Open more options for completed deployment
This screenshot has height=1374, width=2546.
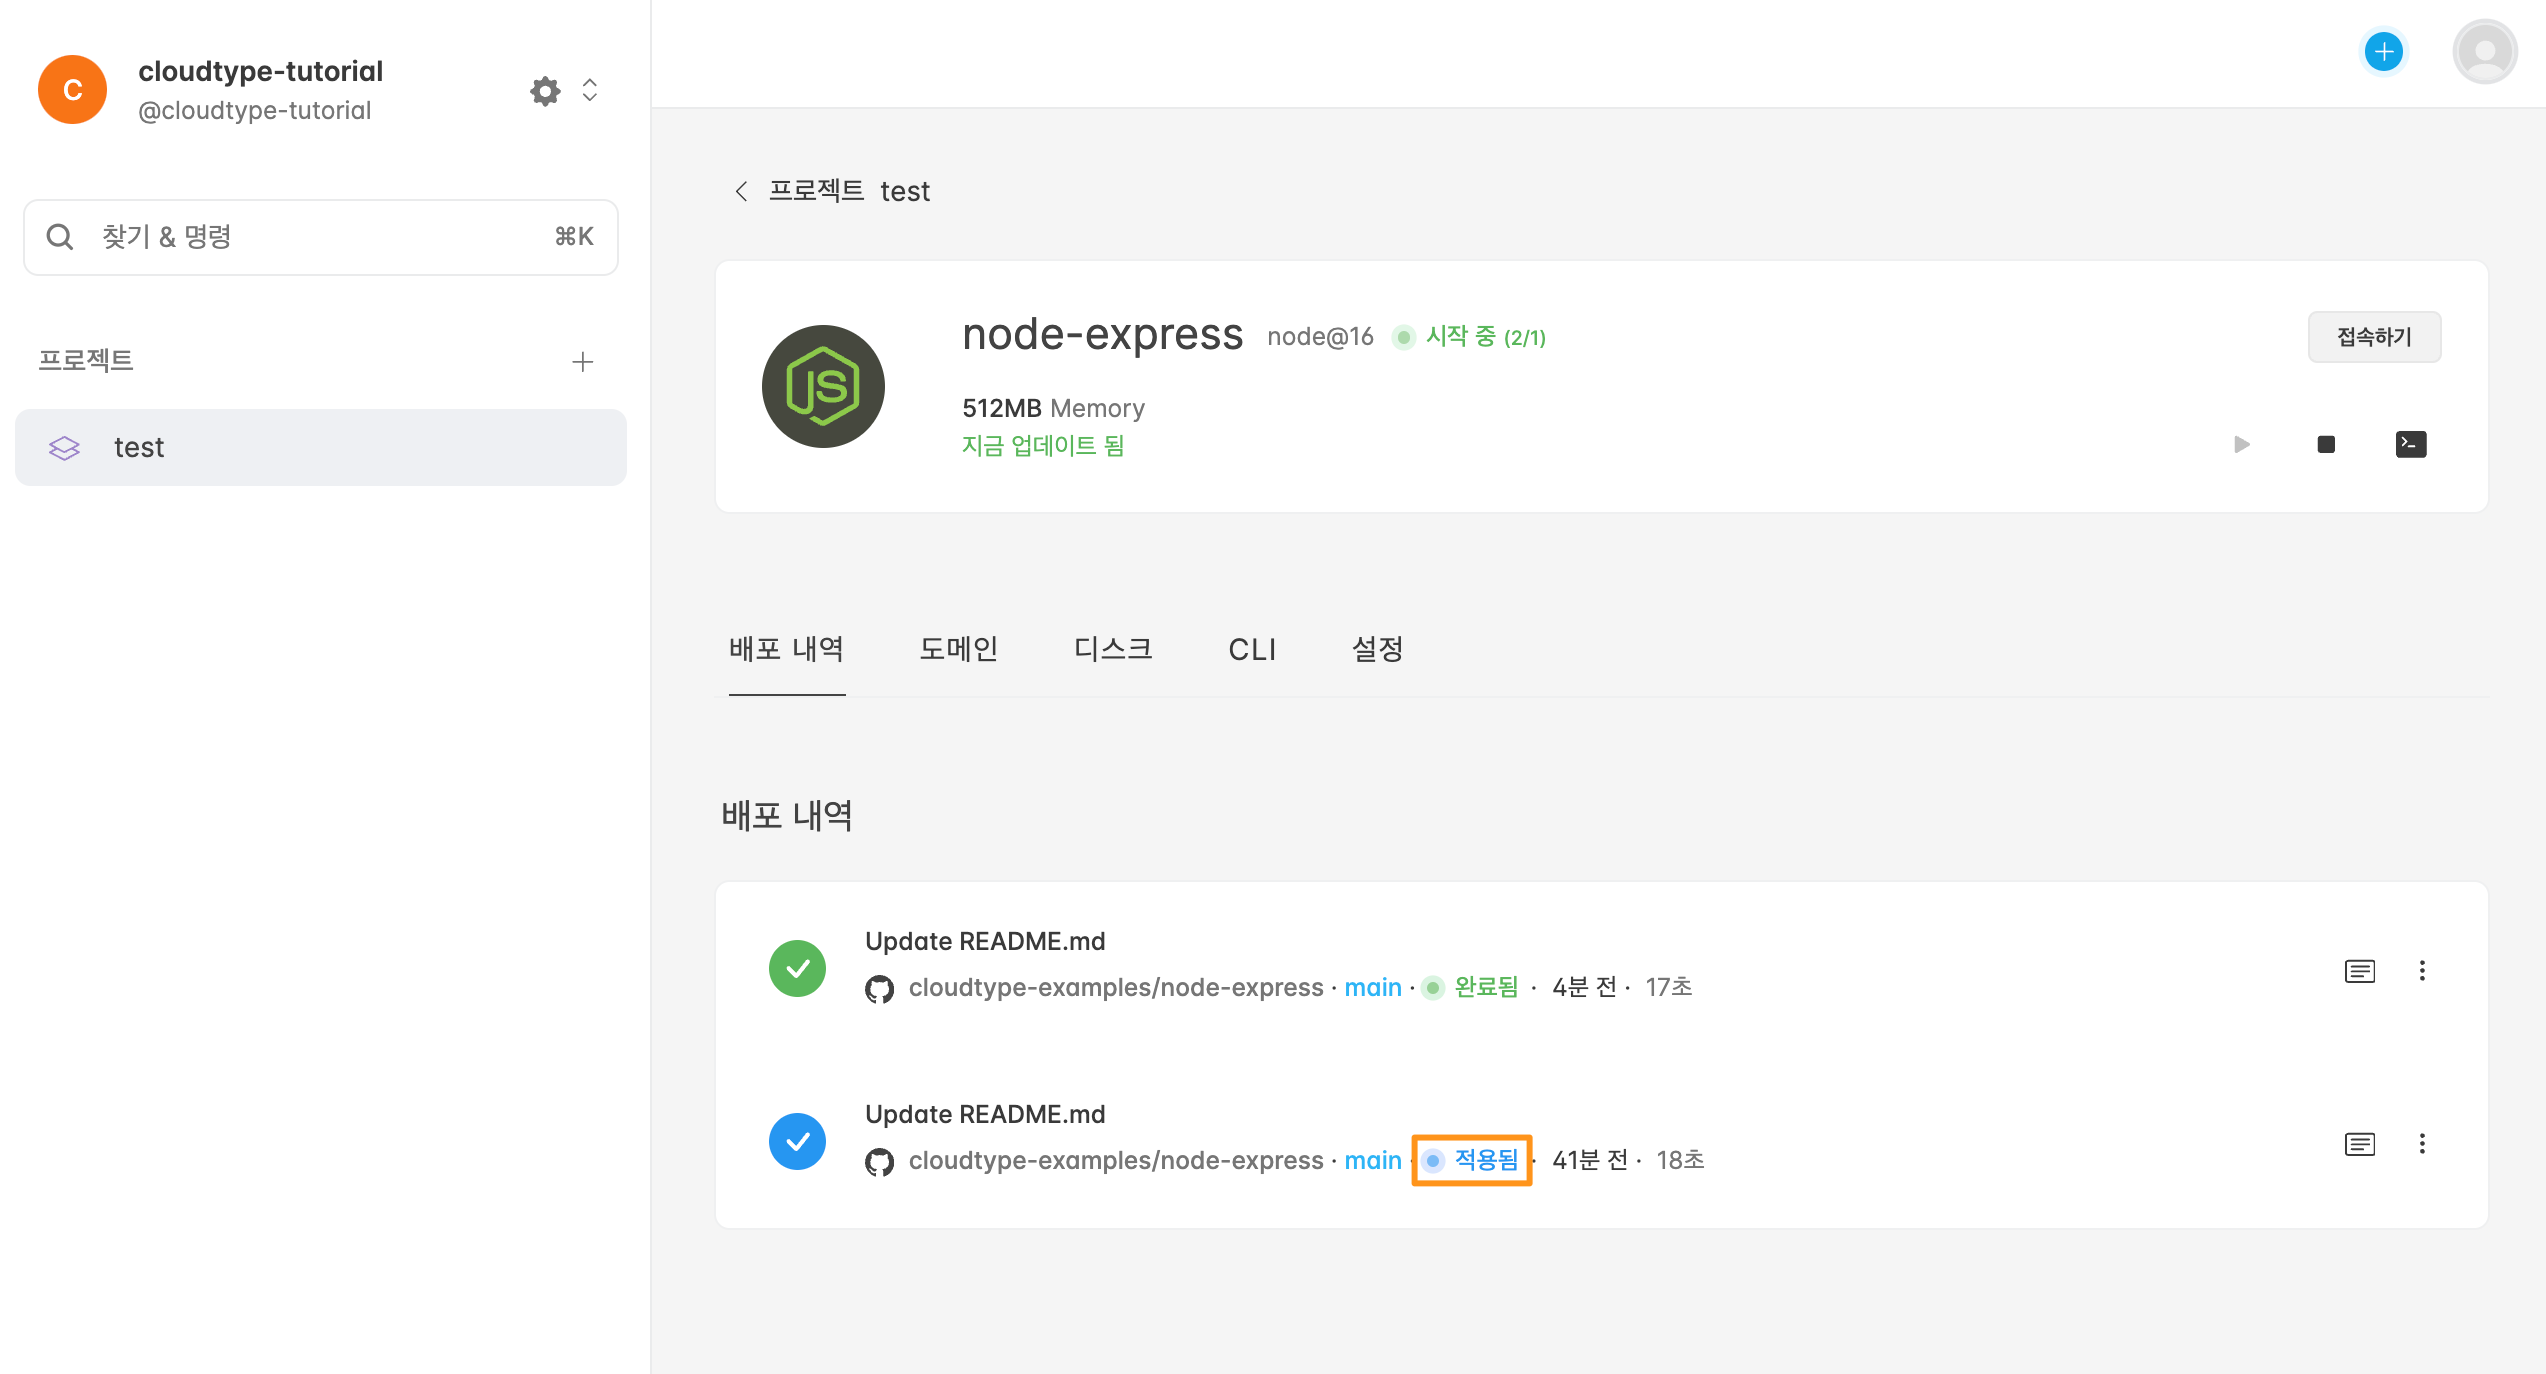pos(2422,971)
